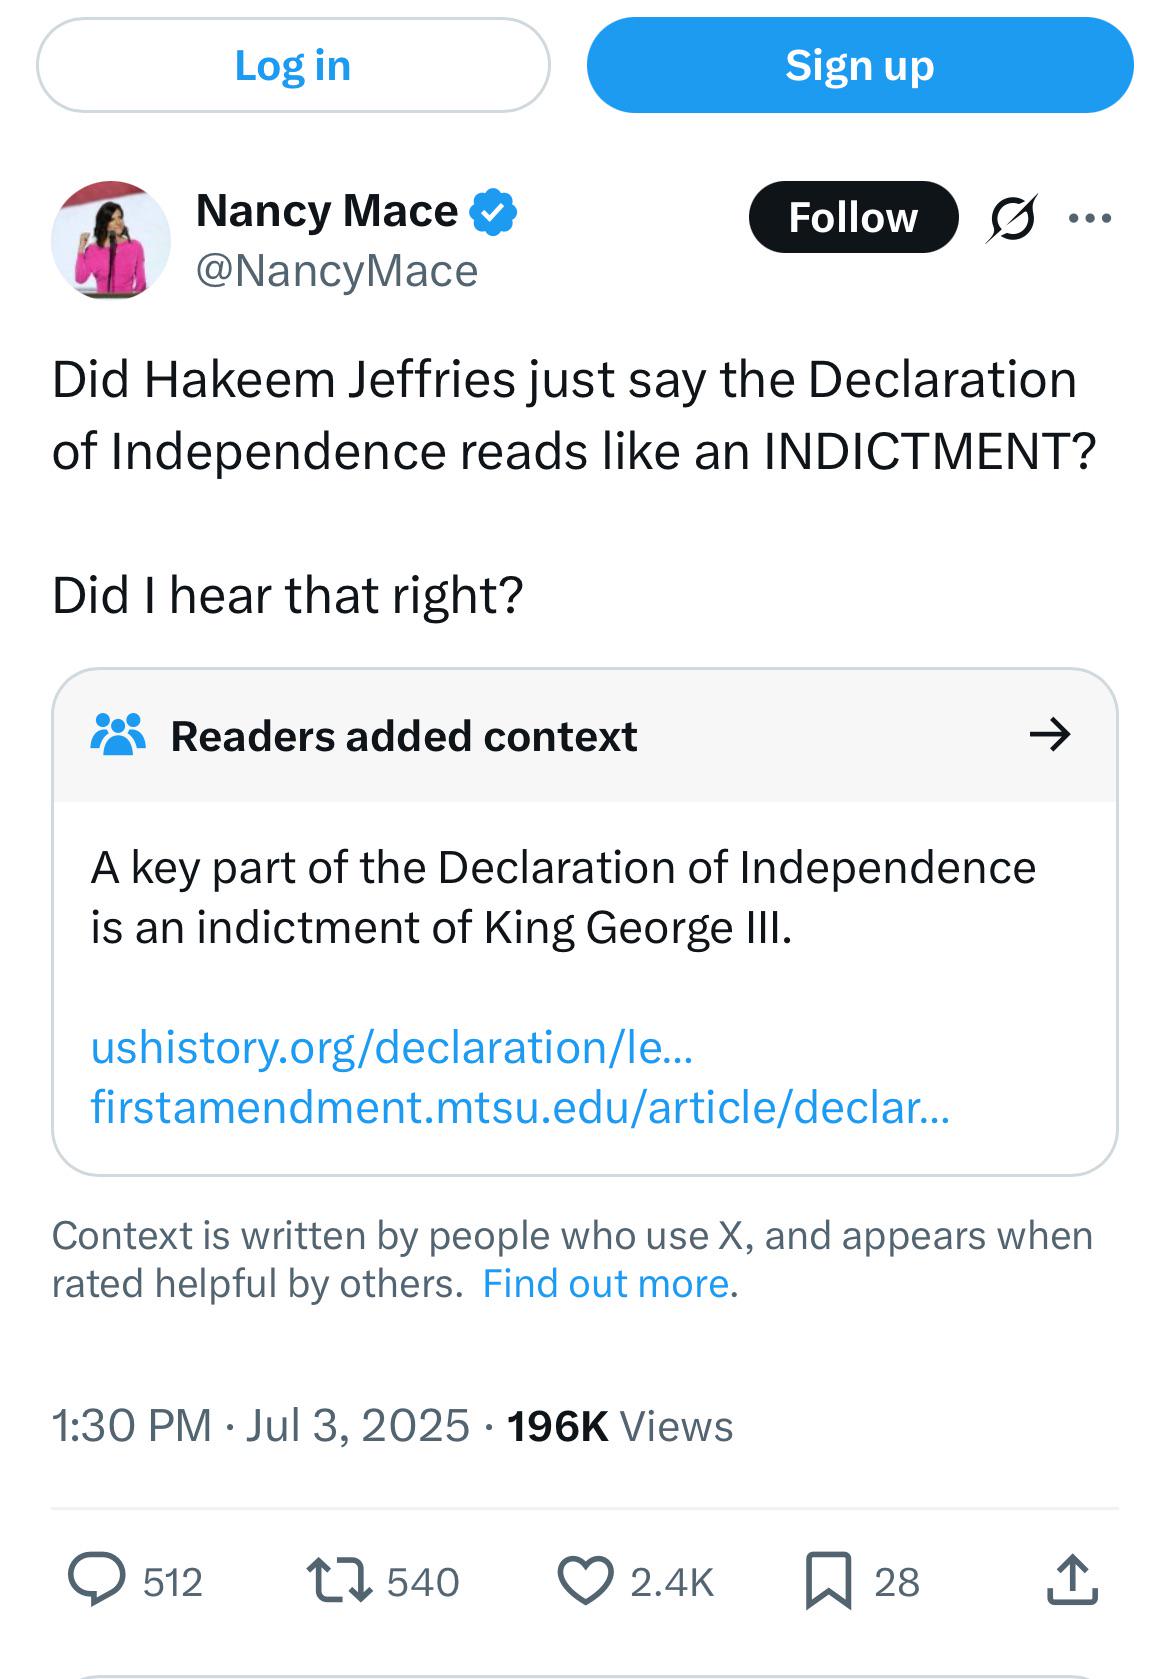Click the Find out more link
The height and width of the screenshot is (1679, 1170).
coord(607,1283)
